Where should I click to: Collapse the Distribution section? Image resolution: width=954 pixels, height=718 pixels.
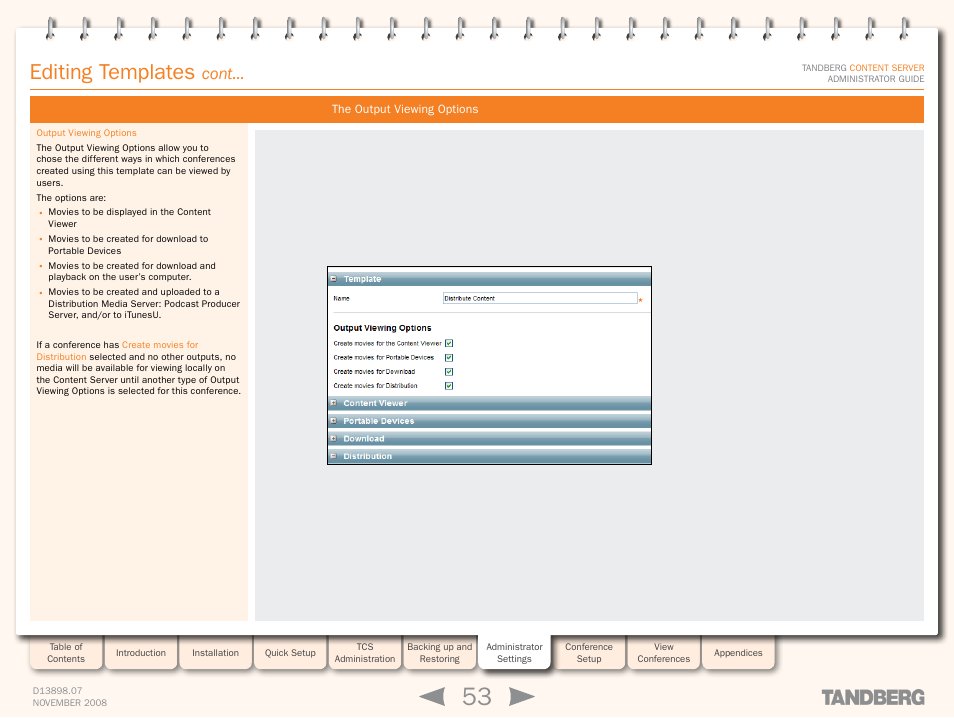(x=333, y=456)
